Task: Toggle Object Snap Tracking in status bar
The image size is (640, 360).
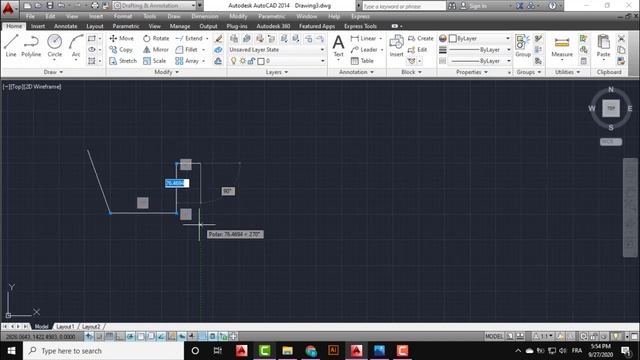Action: (x=161, y=336)
